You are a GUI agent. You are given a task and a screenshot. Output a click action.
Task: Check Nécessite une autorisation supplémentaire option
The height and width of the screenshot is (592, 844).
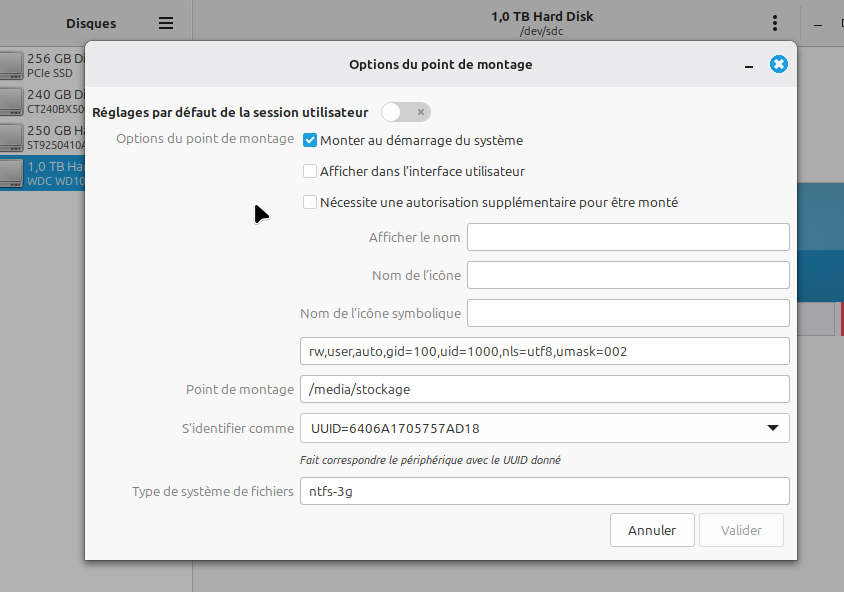click(310, 202)
